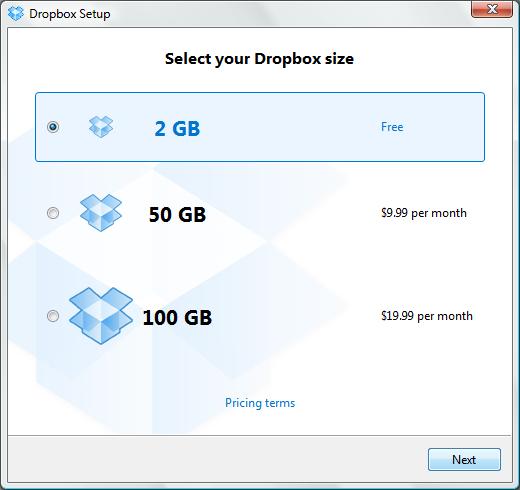The height and width of the screenshot is (490, 520).
Task: Click the "Dropbox Setup" title bar text
Action: pos(70,14)
